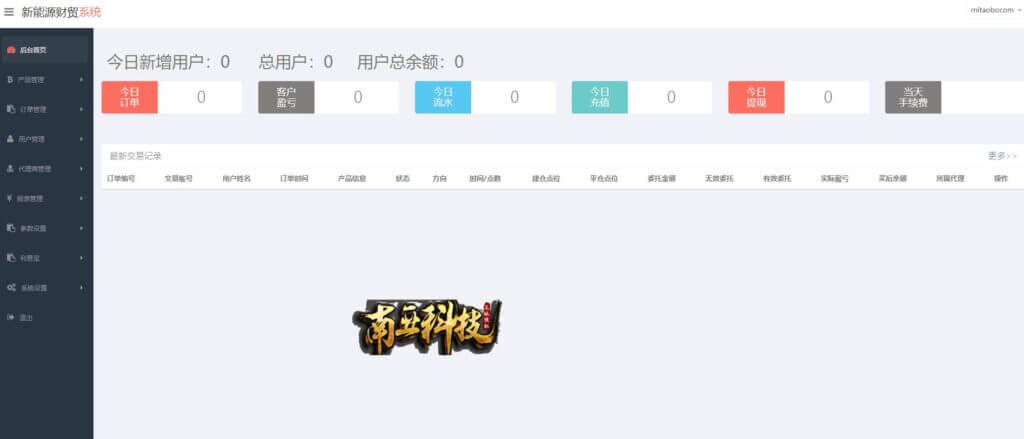Click the 新能源财贸系统 title
1024x439 pixels.
[61, 12]
